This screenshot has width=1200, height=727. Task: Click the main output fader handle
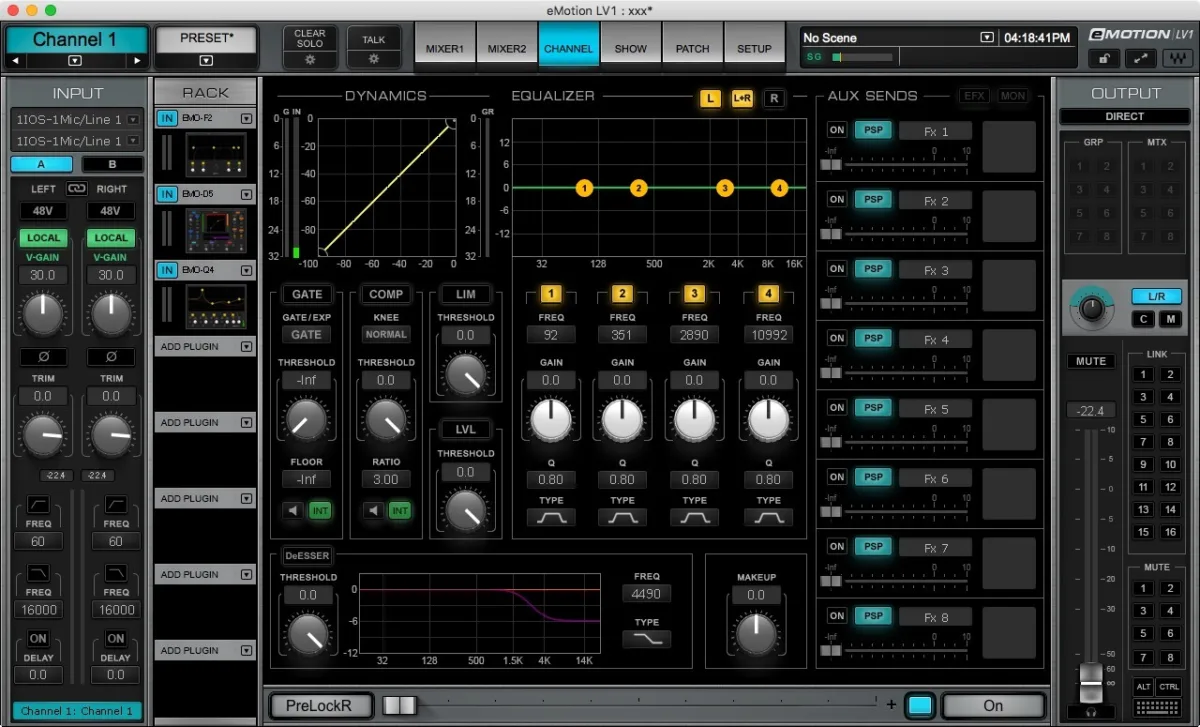tap(1089, 682)
